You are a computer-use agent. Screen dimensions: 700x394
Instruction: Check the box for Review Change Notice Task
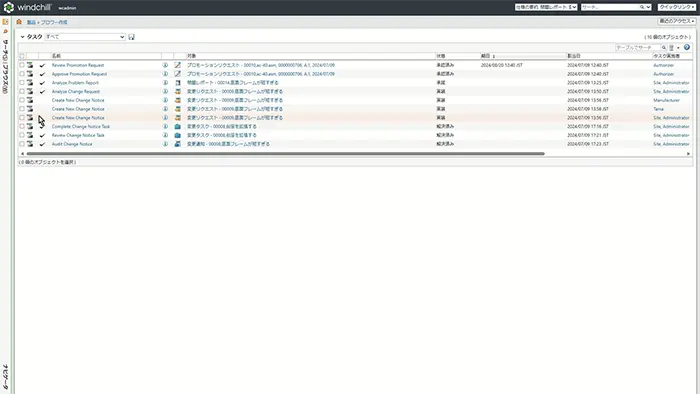(x=22, y=135)
